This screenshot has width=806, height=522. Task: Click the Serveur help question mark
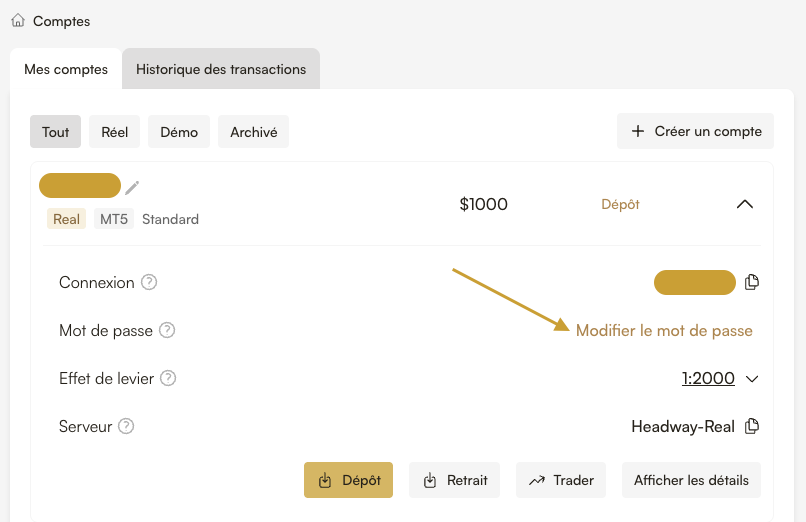(126, 426)
